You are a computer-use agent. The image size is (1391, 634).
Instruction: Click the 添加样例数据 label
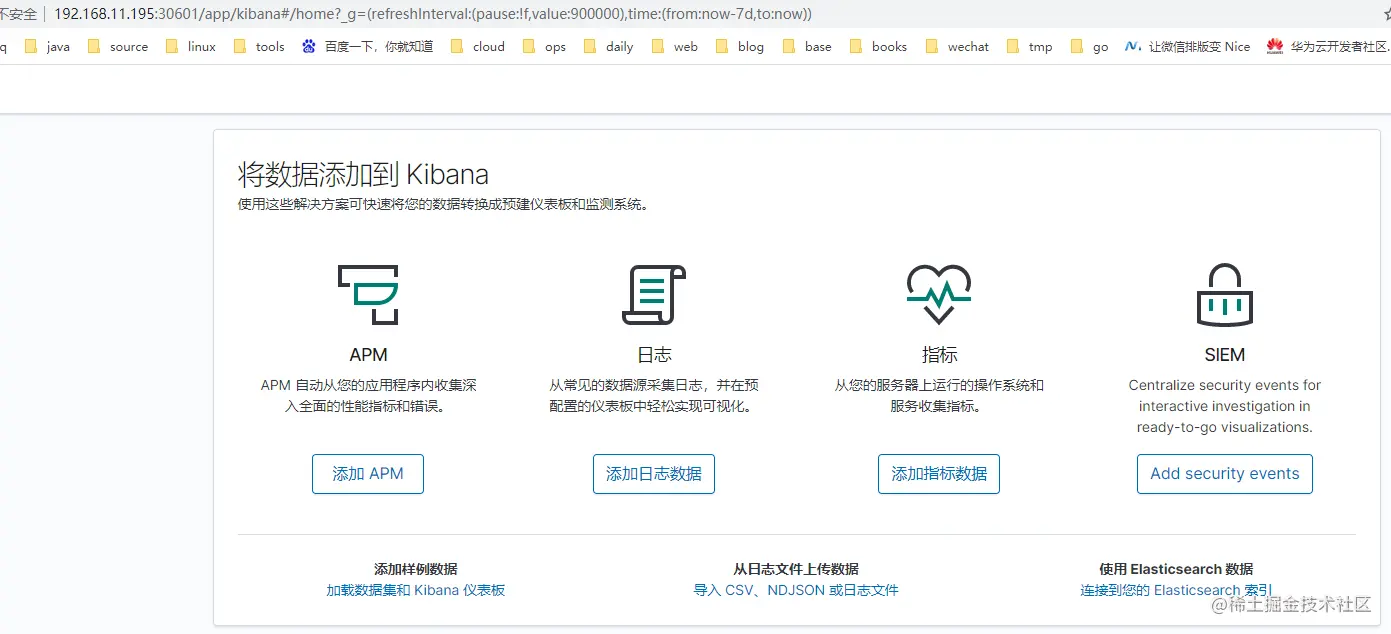(x=416, y=569)
